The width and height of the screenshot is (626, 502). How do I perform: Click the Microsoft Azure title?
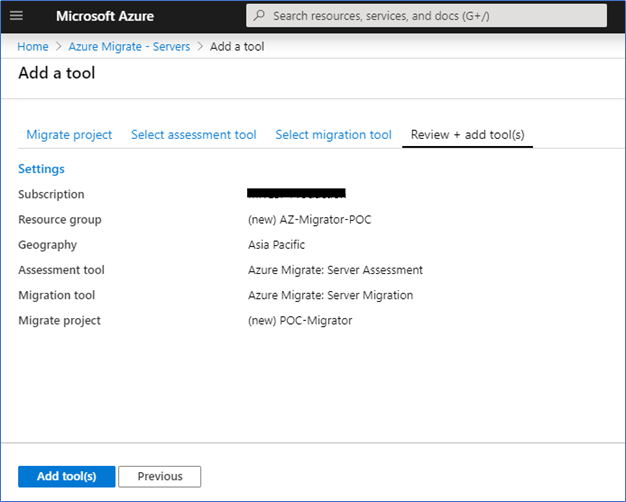[x=105, y=16]
